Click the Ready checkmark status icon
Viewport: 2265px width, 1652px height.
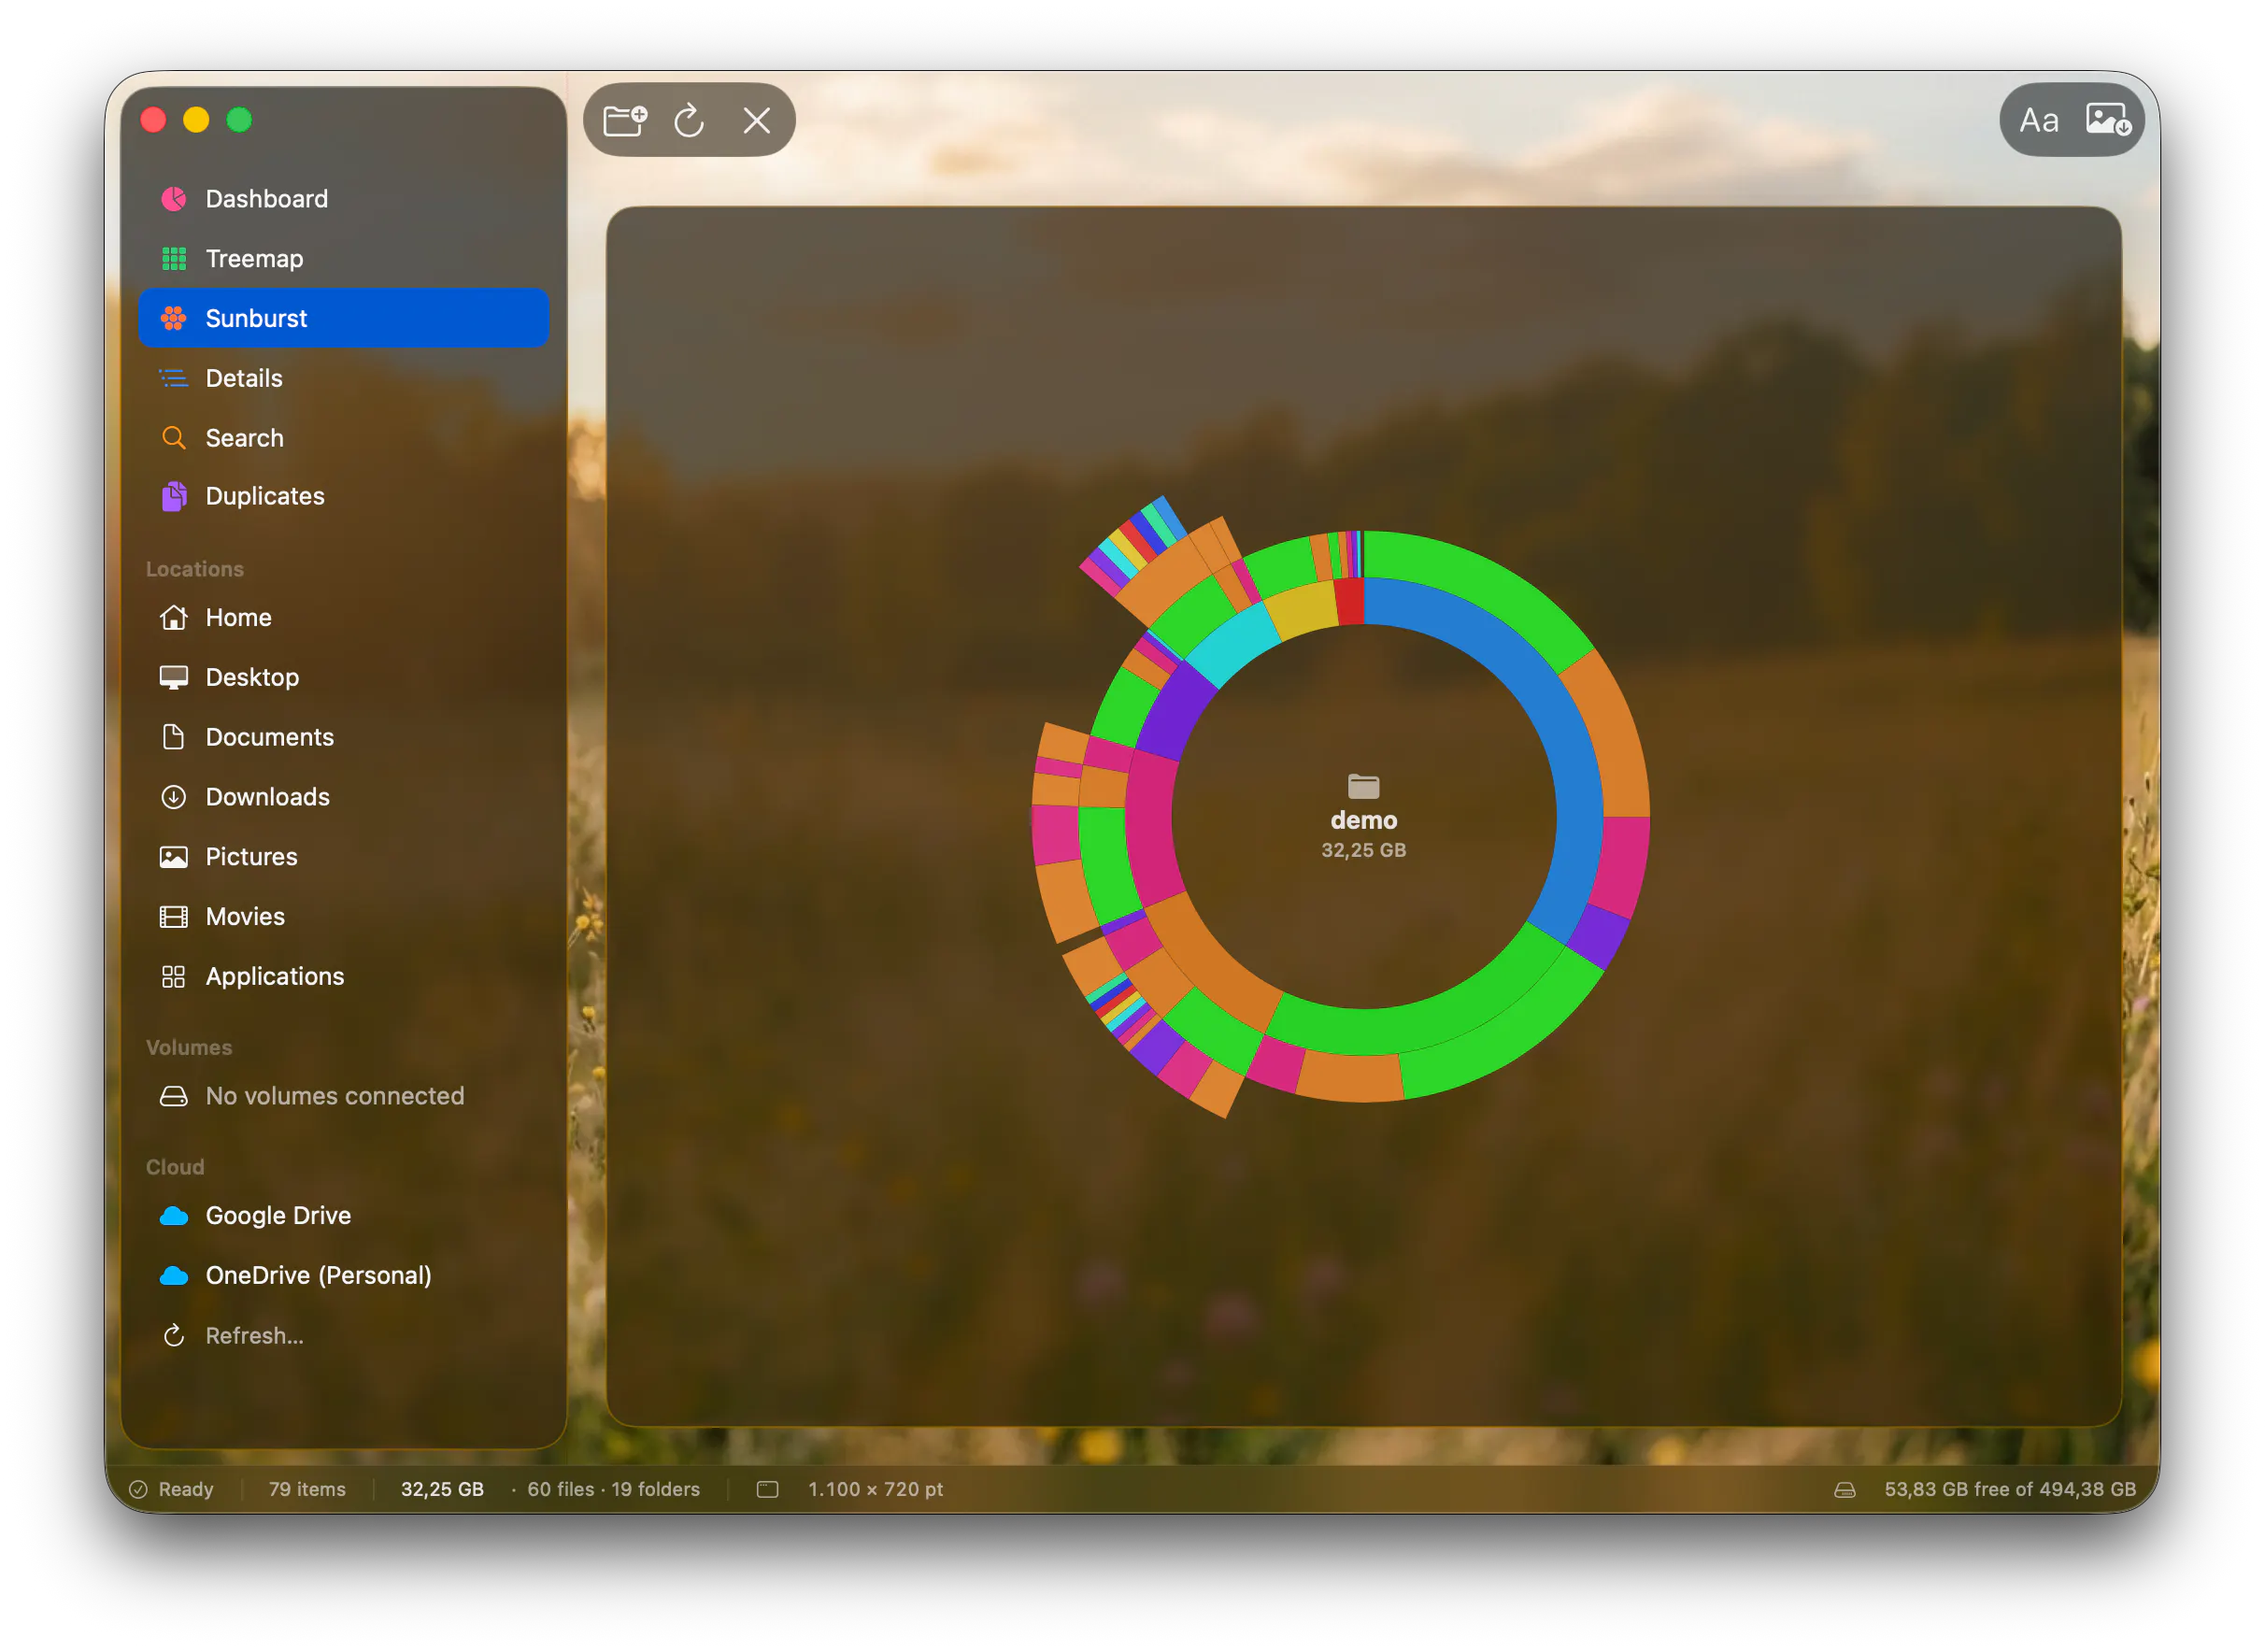139,1489
